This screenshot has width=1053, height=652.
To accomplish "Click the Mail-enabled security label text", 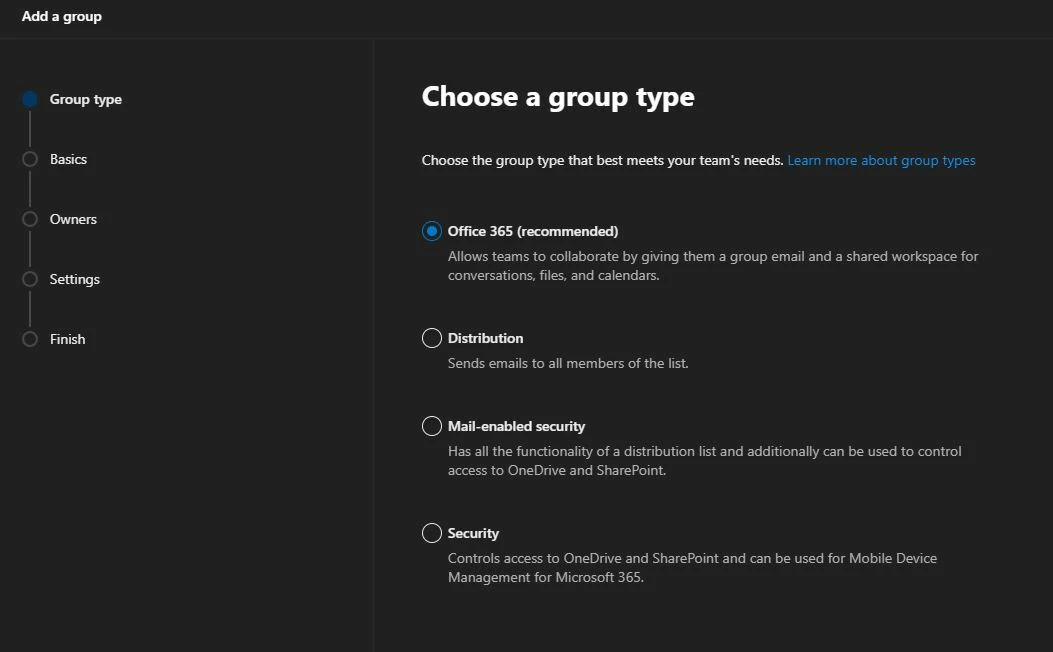I will coord(516,426).
